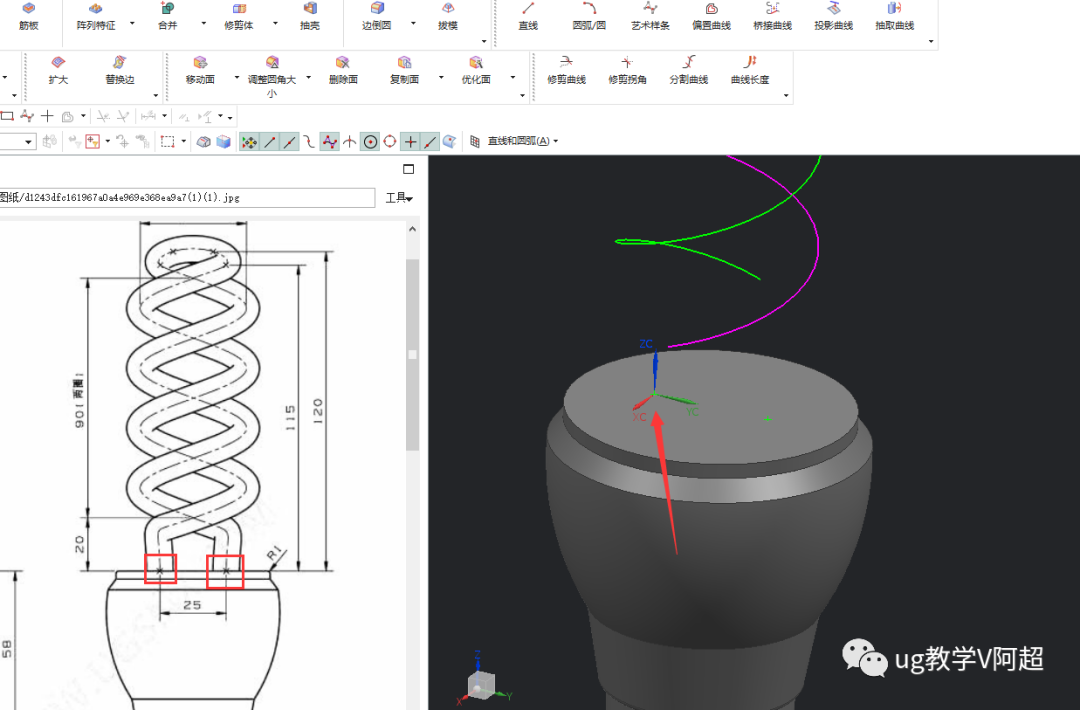The height and width of the screenshot is (710, 1080).
Task: Click the wireframe display style icon
Action: (x=203, y=142)
